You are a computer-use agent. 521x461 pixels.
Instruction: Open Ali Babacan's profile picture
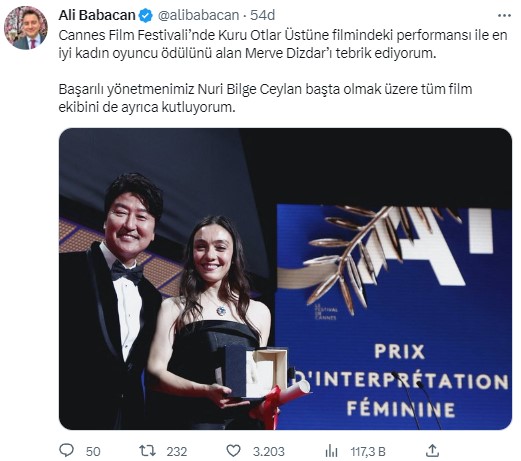[x=26, y=28]
